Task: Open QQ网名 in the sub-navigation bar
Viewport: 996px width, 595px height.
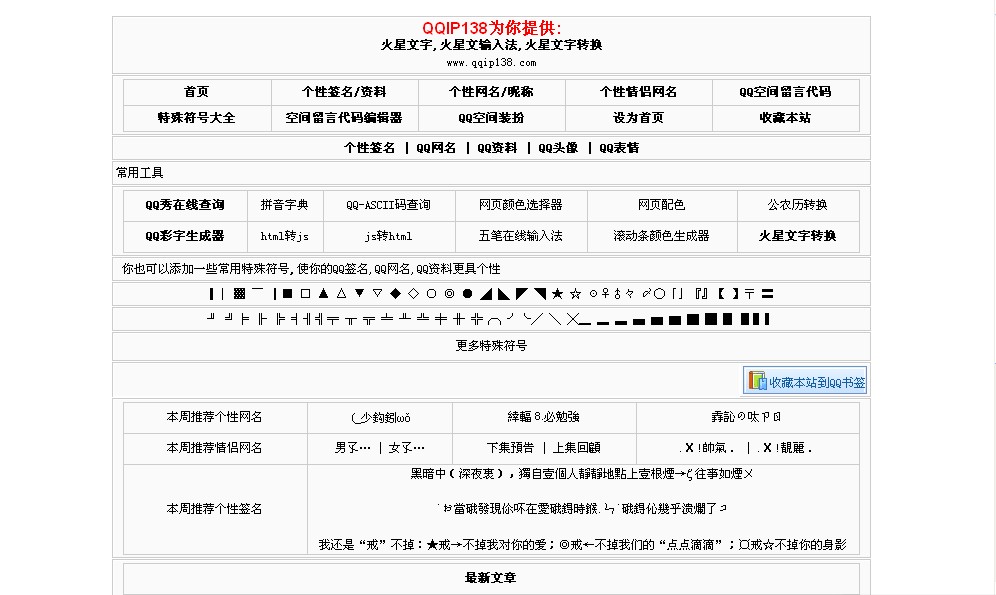Action: pyautogui.click(x=436, y=148)
